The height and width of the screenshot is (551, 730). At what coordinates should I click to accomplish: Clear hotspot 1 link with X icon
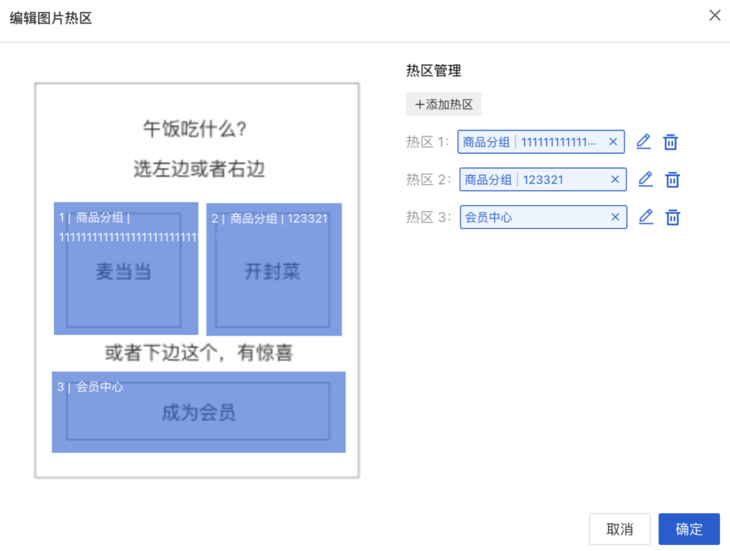pos(613,142)
